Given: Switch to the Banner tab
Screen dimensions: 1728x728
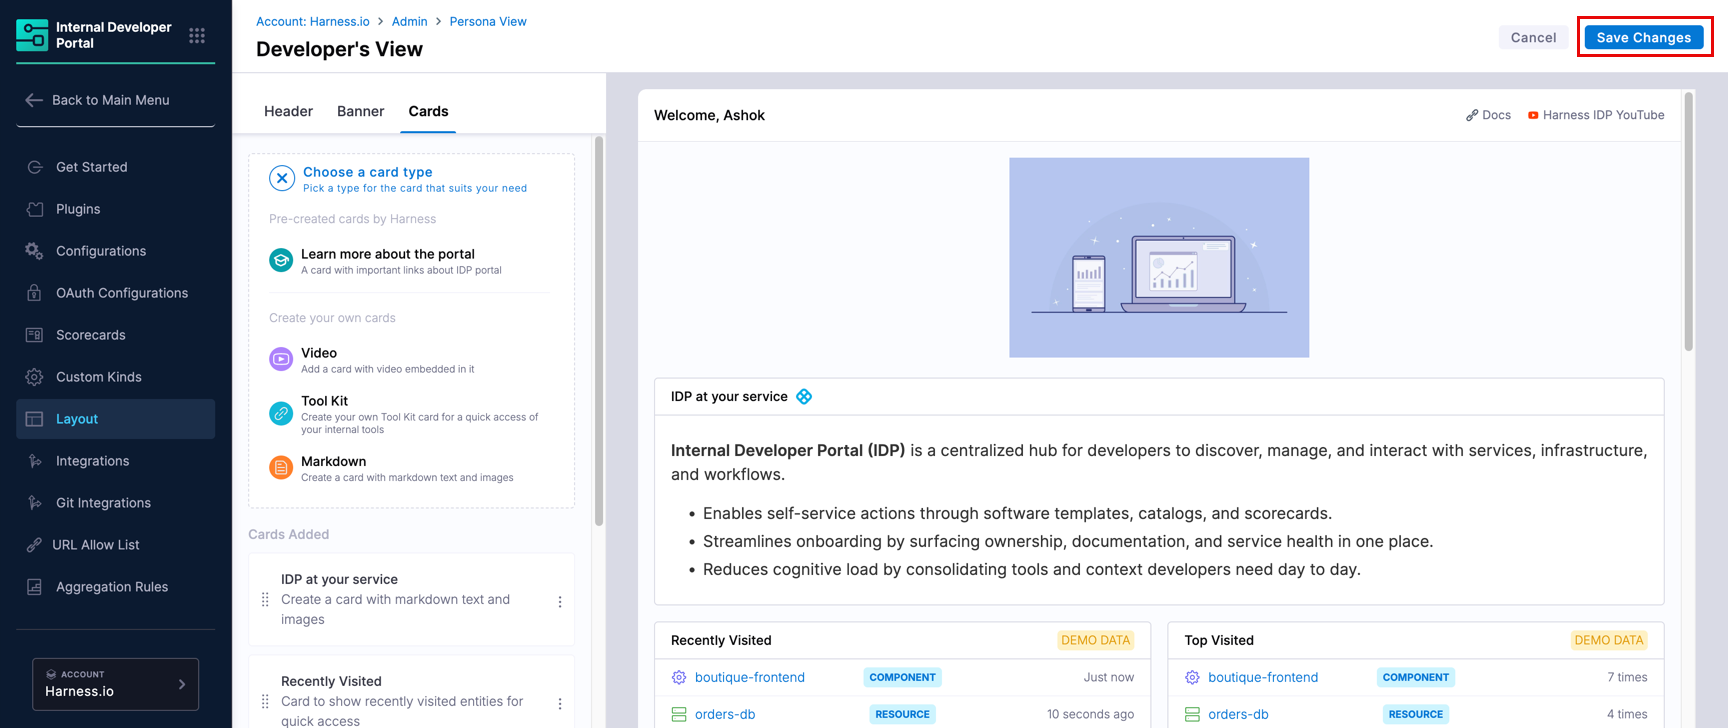Looking at the screenshot, I should tap(360, 111).
